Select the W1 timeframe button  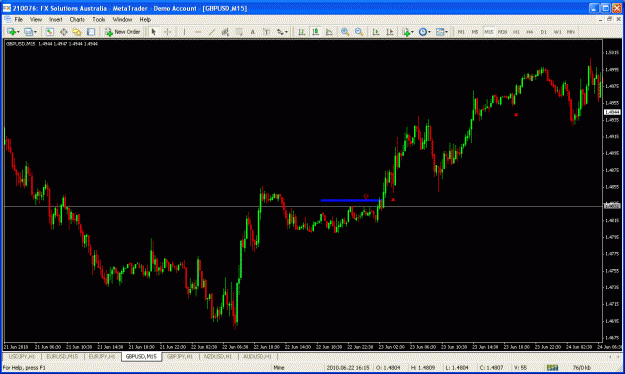557,32
